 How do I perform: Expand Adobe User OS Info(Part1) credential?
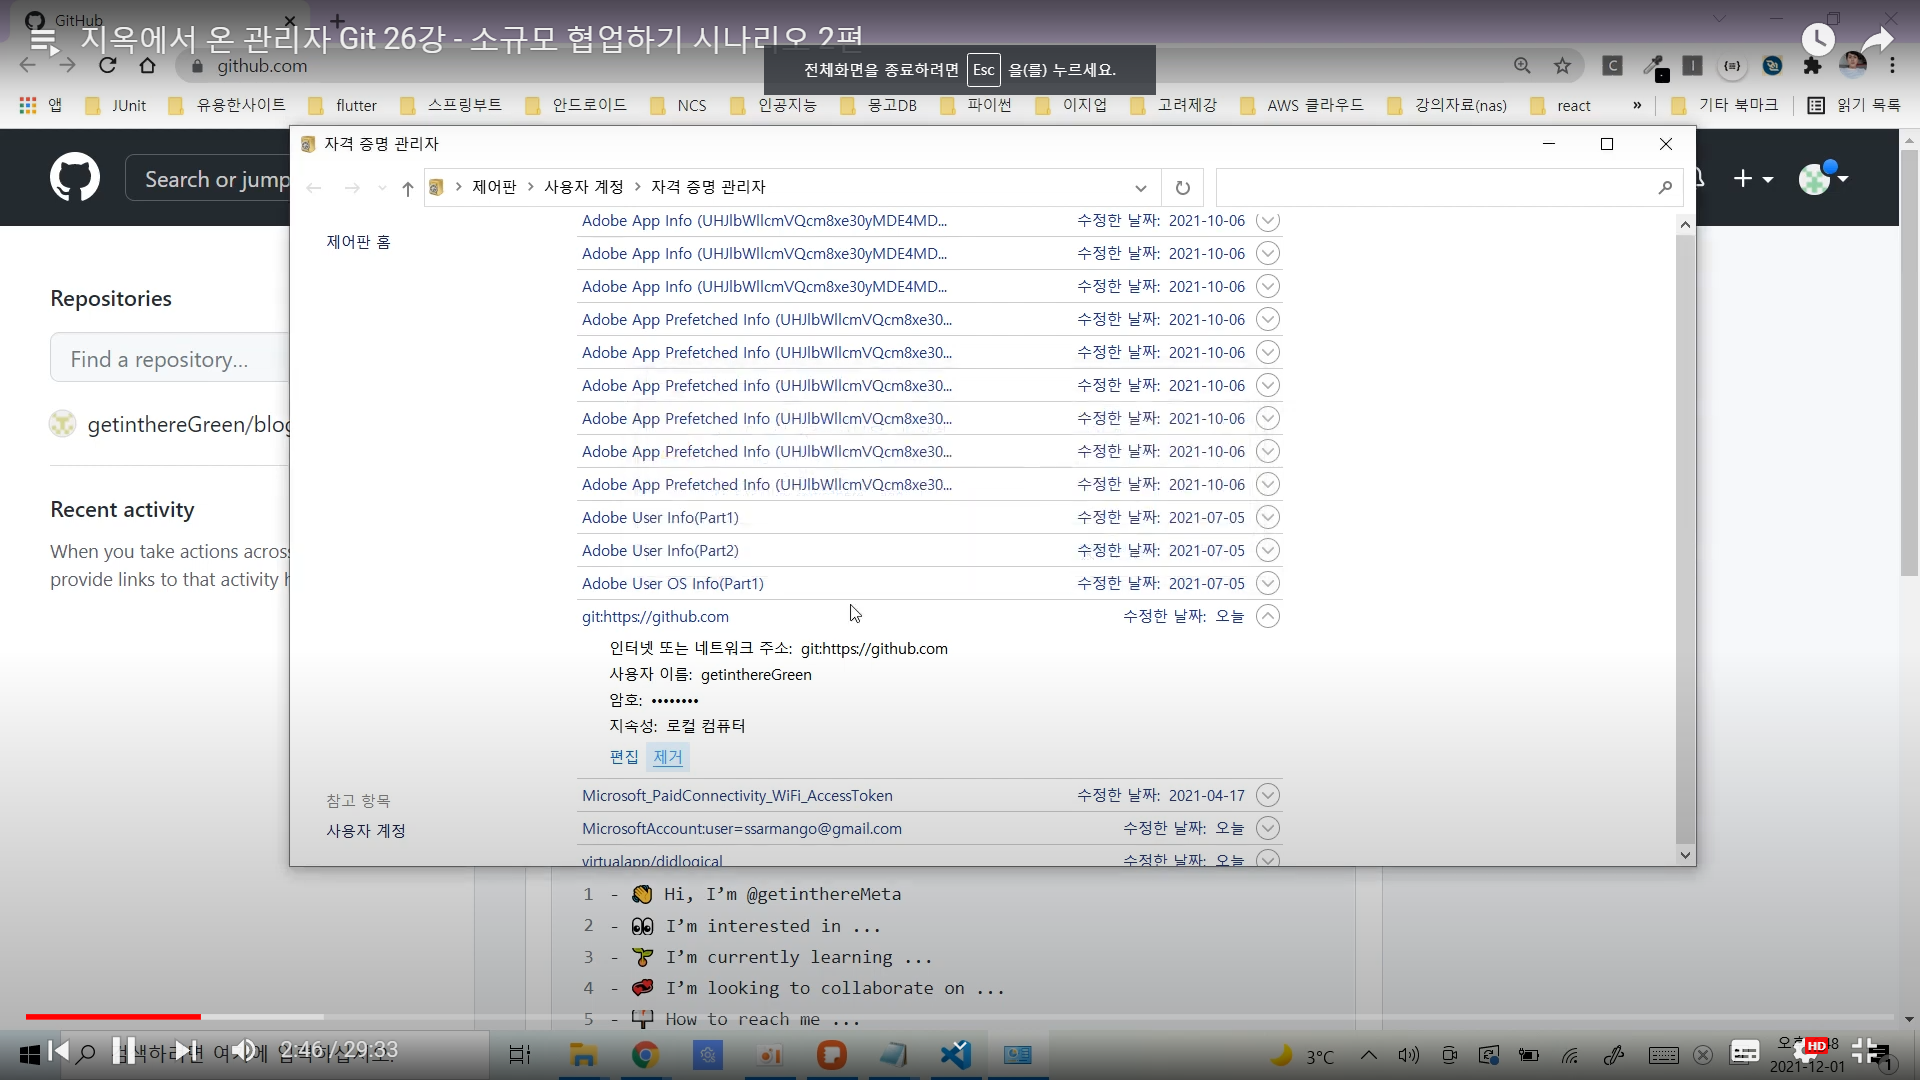point(1267,583)
